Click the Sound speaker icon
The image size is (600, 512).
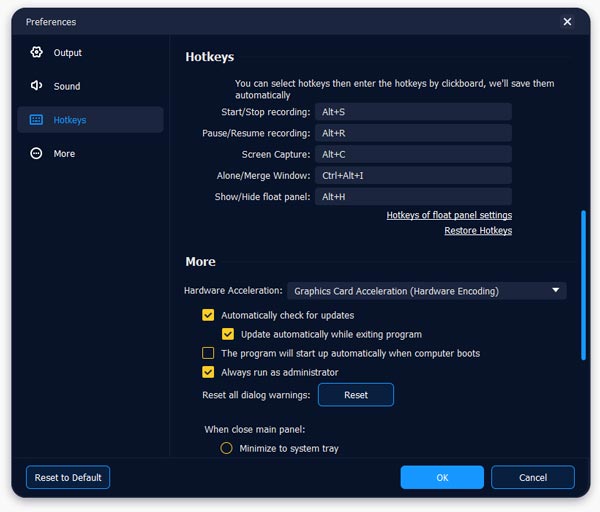tap(37, 86)
